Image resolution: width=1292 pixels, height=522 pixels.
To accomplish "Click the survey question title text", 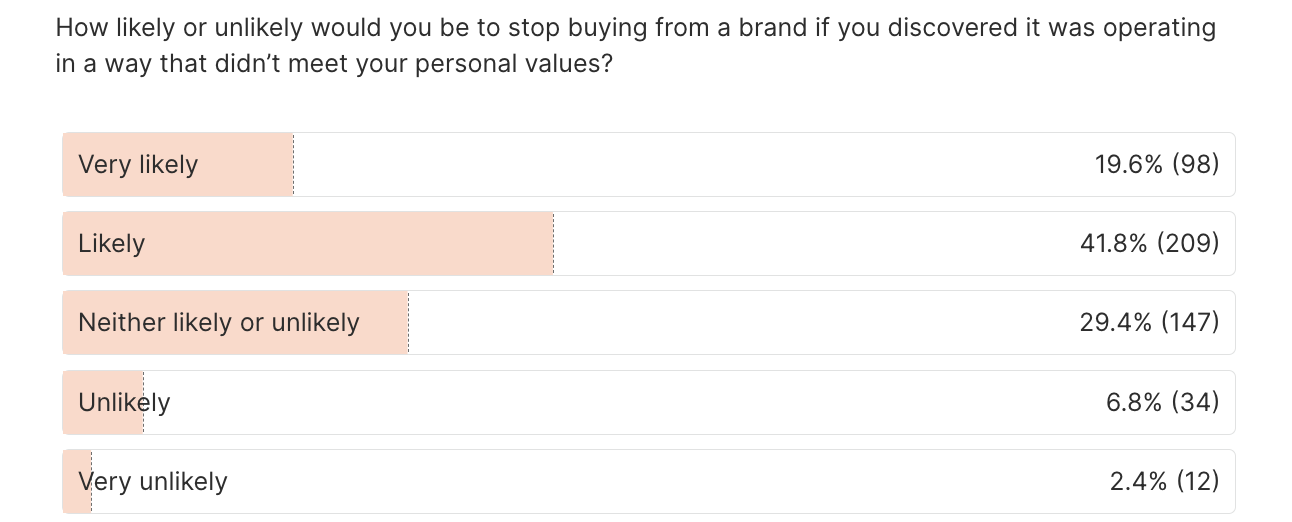I will (x=636, y=46).
